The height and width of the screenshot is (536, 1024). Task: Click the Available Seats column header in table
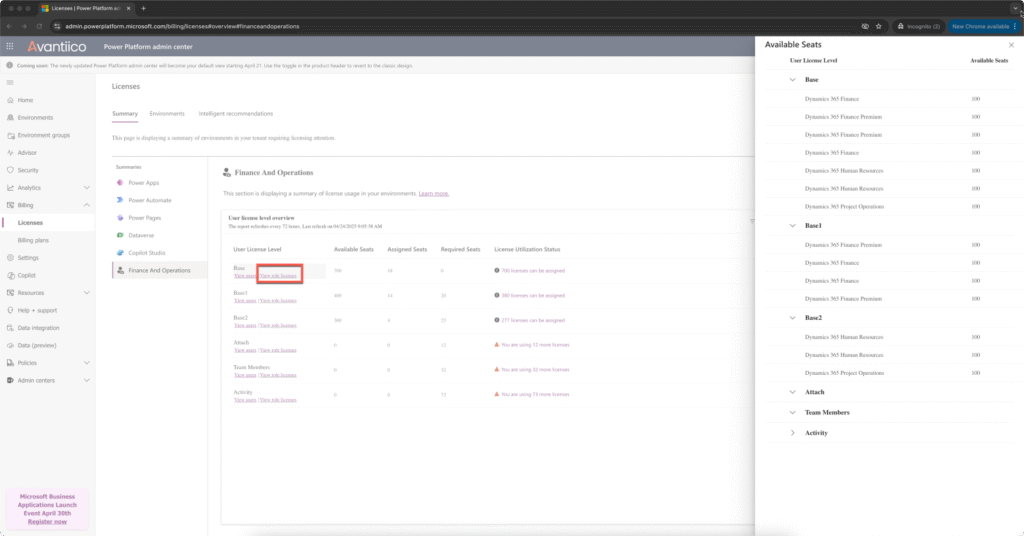[354, 249]
